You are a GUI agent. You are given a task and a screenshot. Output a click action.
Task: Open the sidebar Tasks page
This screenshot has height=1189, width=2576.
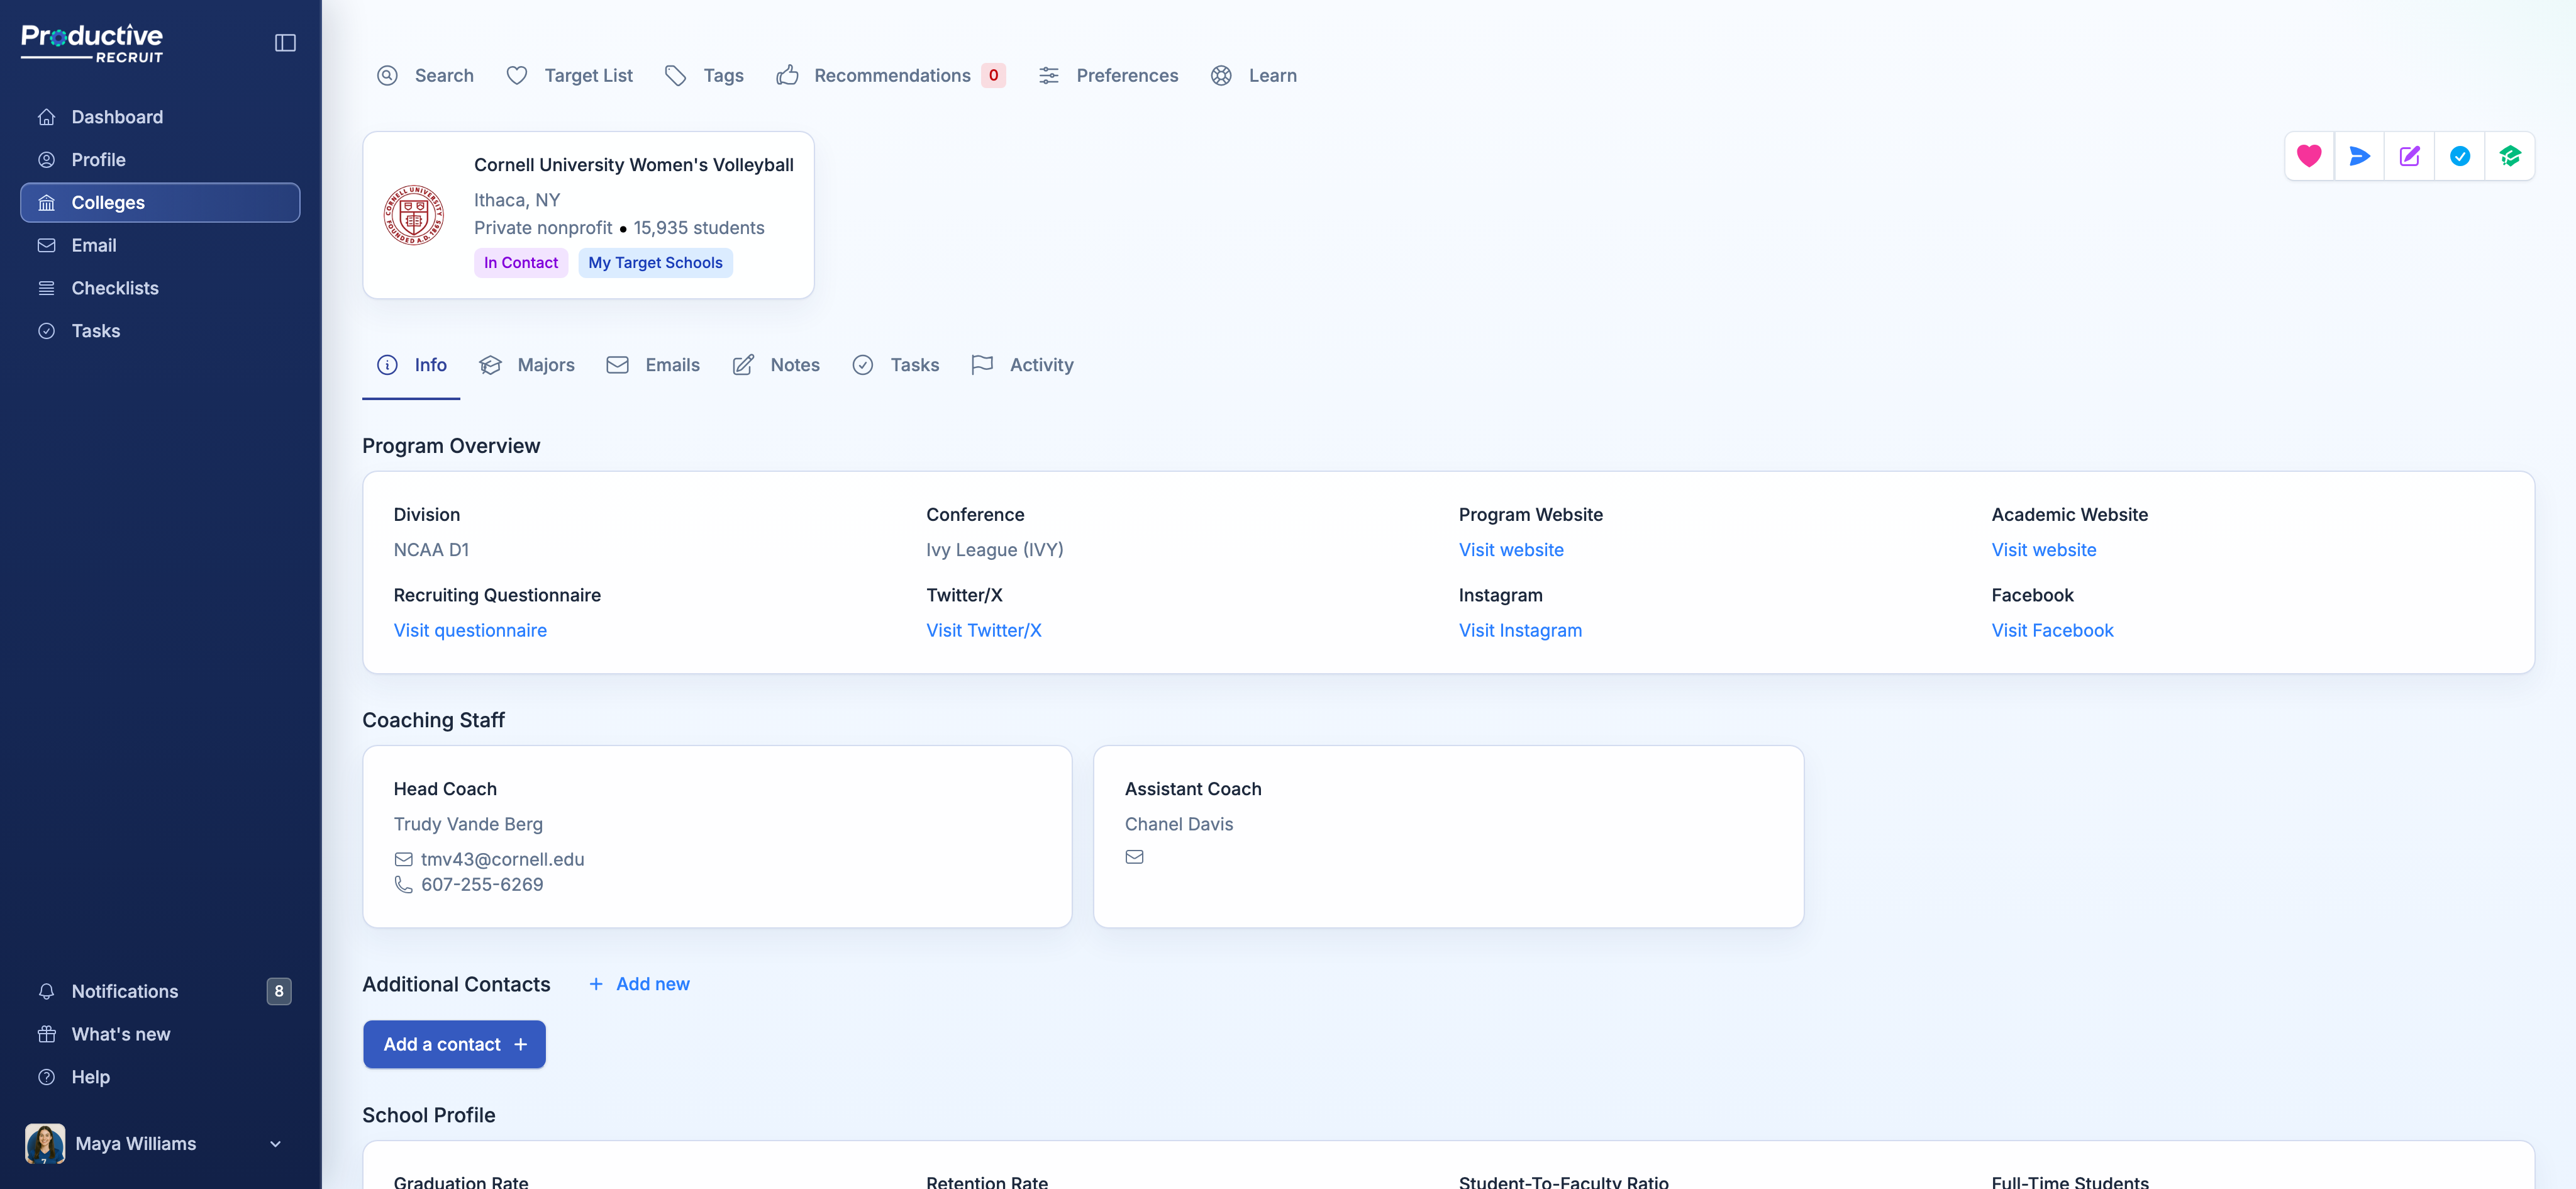(160, 331)
